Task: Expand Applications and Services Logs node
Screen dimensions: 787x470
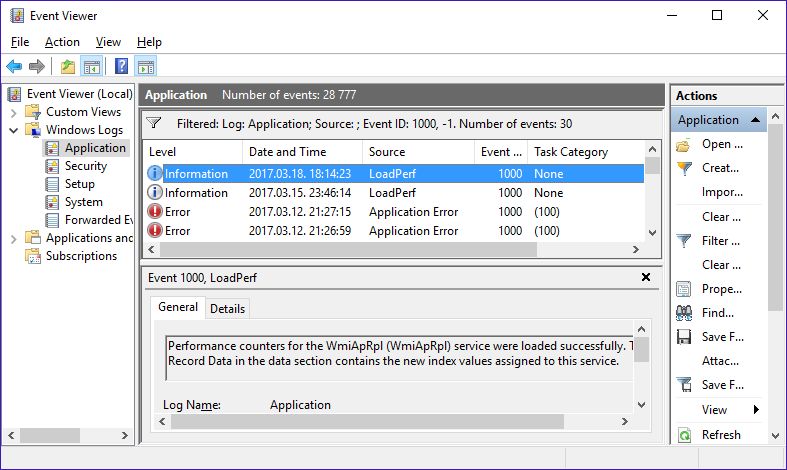Action: pos(14,238)
